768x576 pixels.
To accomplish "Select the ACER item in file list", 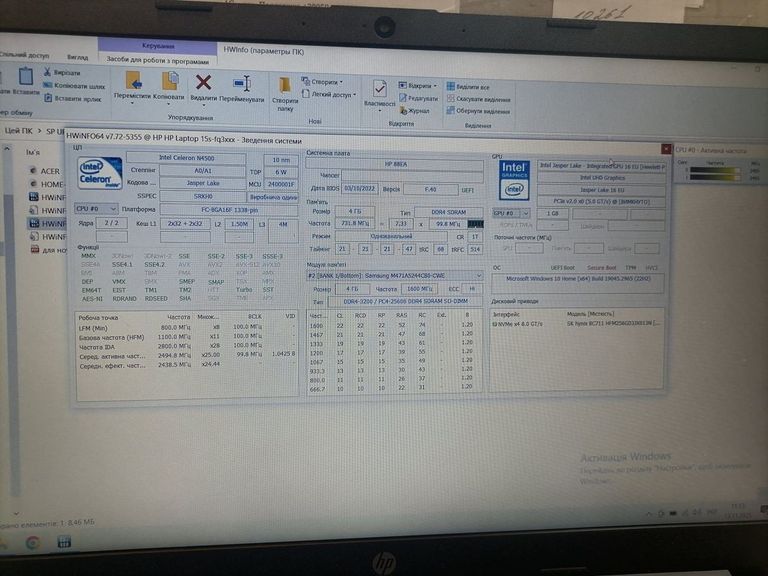I will [x=50, y=171].
